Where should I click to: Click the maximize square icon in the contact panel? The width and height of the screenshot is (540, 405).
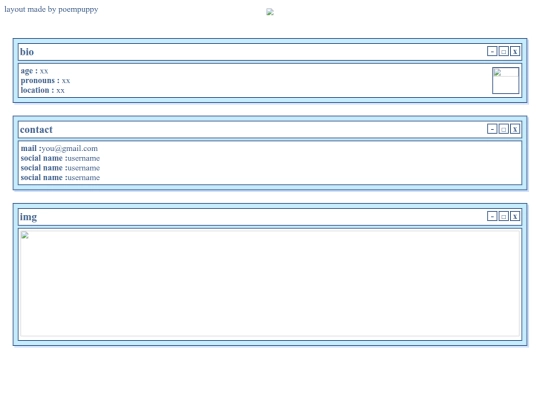pyautogui.click(x=503, y=129)
